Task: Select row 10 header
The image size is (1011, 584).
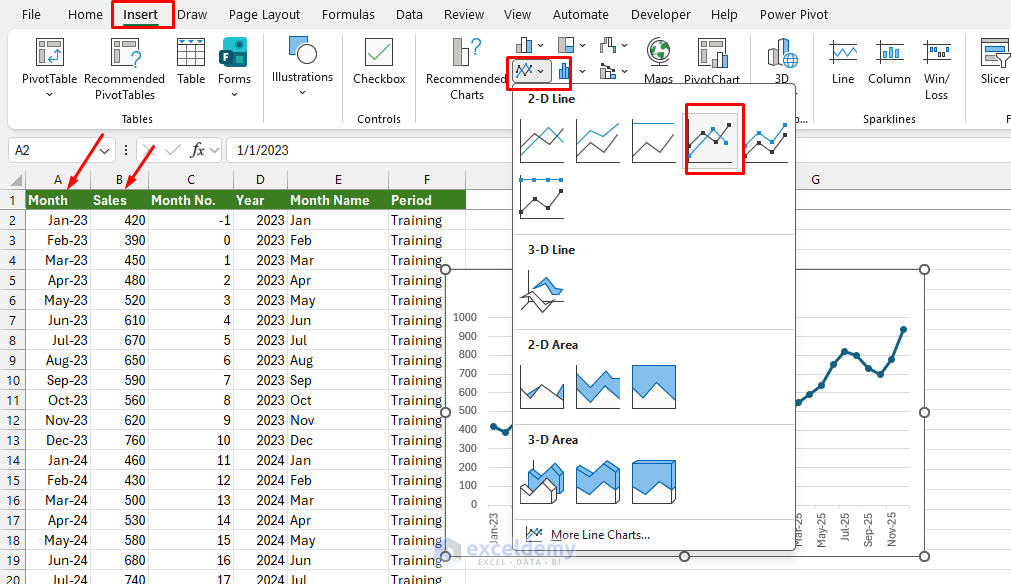Action: (x=13, y=380)
